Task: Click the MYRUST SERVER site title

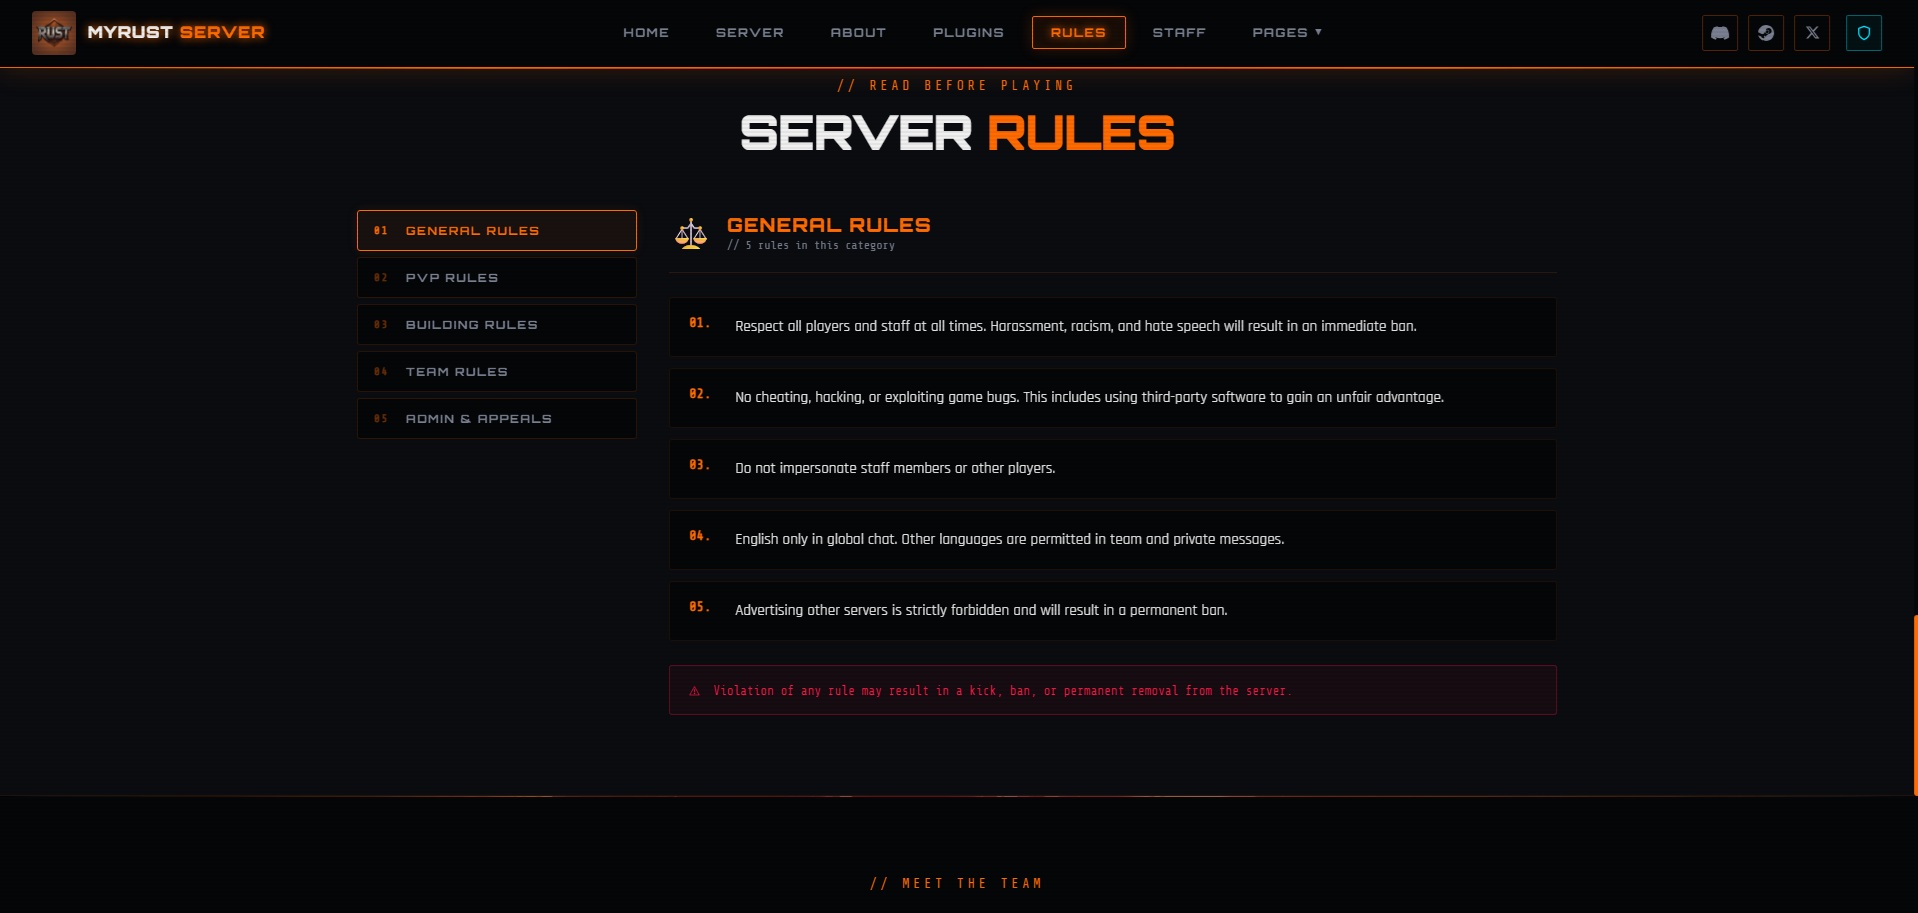Action: pyautogui.click(x=176, y=33)
